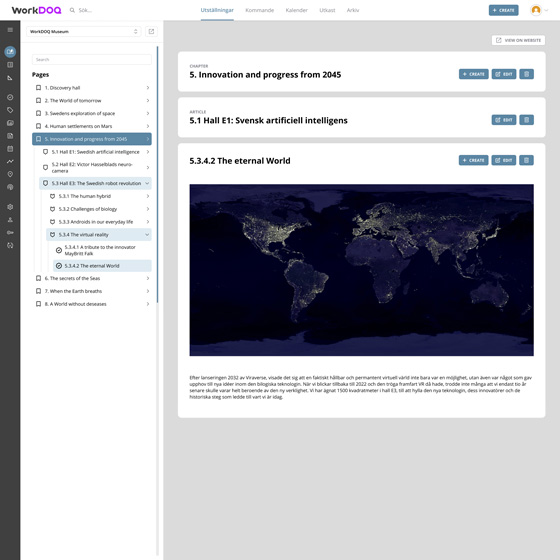Open the check-circle tasks sidebar icon
The image size is (560, 560).
click(x=10, y=97)
